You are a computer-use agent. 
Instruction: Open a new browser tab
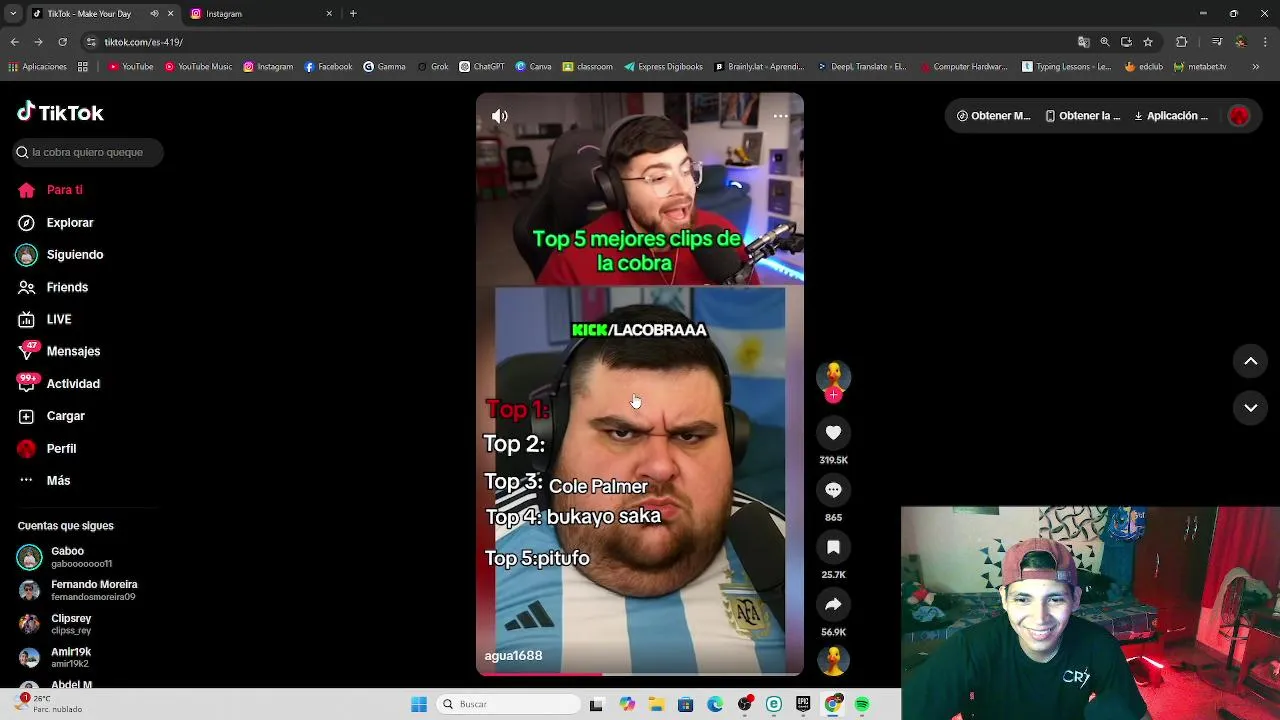pyautogui.click(x=353, y=14)
